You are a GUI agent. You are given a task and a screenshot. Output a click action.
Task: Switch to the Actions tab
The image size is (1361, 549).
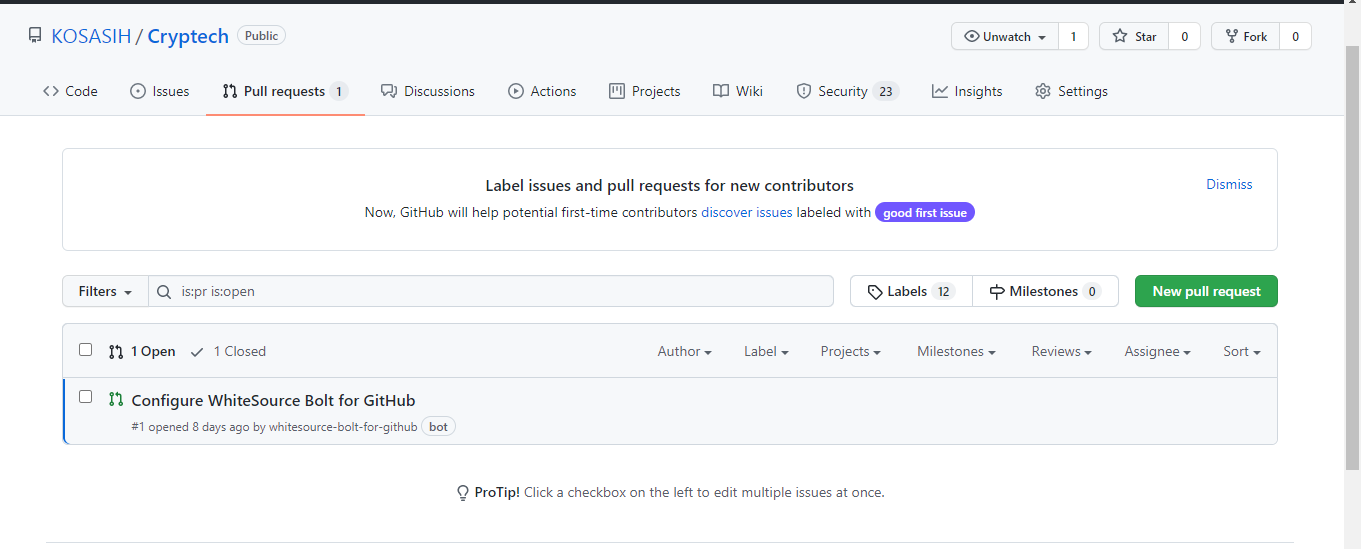542,91
